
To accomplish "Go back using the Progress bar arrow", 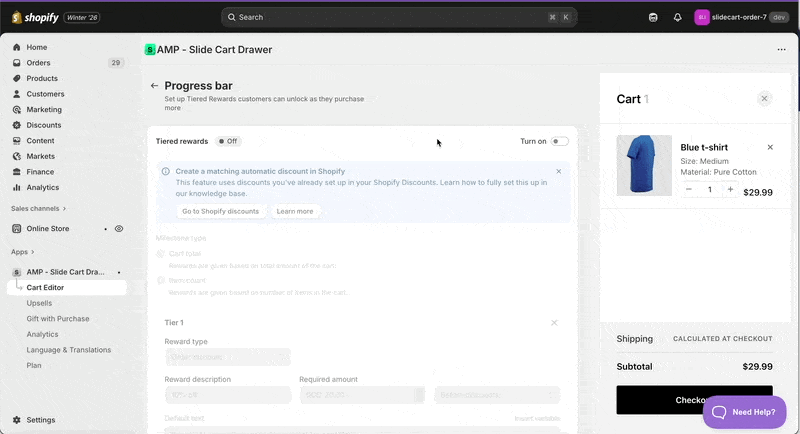I will tap(154, 86).
